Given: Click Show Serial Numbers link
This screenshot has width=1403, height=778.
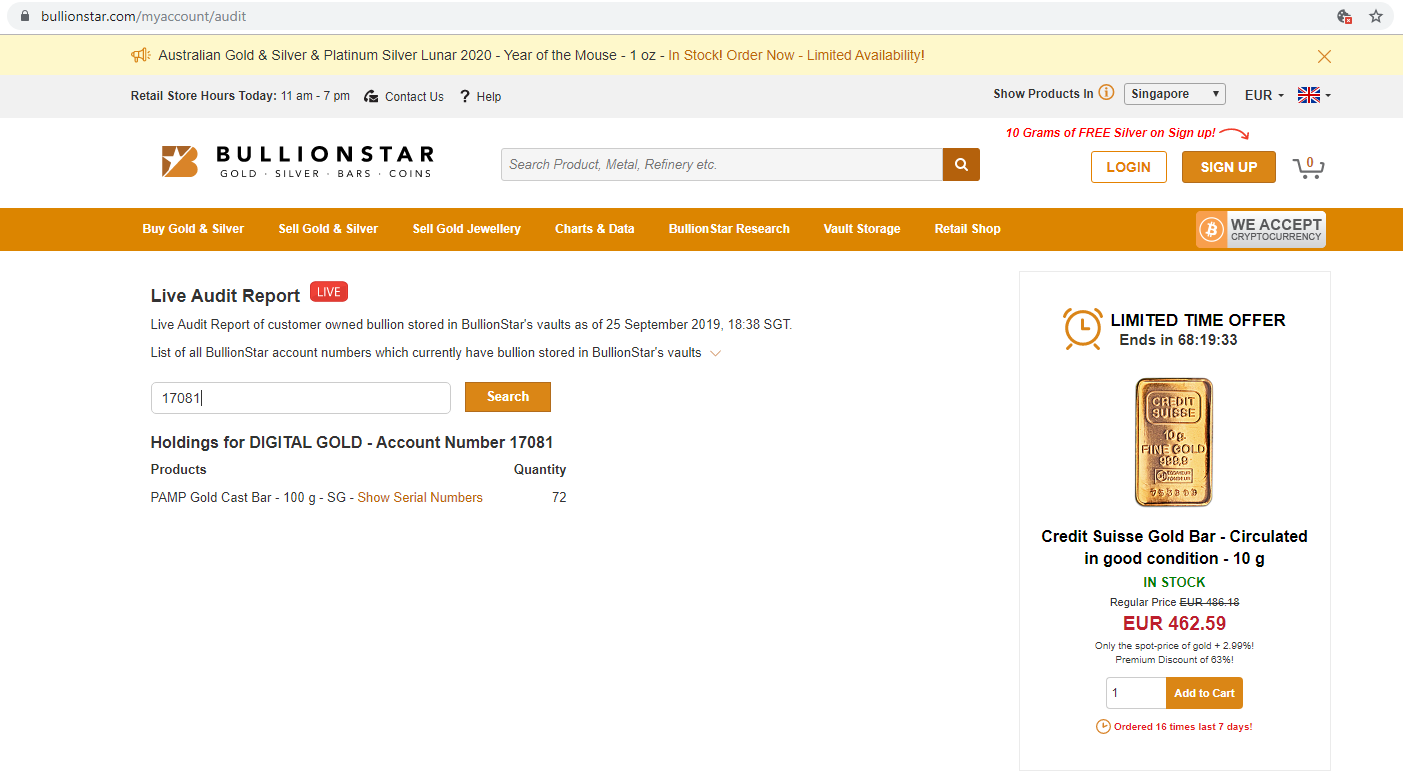Looking at the screenshot, I should click(420, 497).
